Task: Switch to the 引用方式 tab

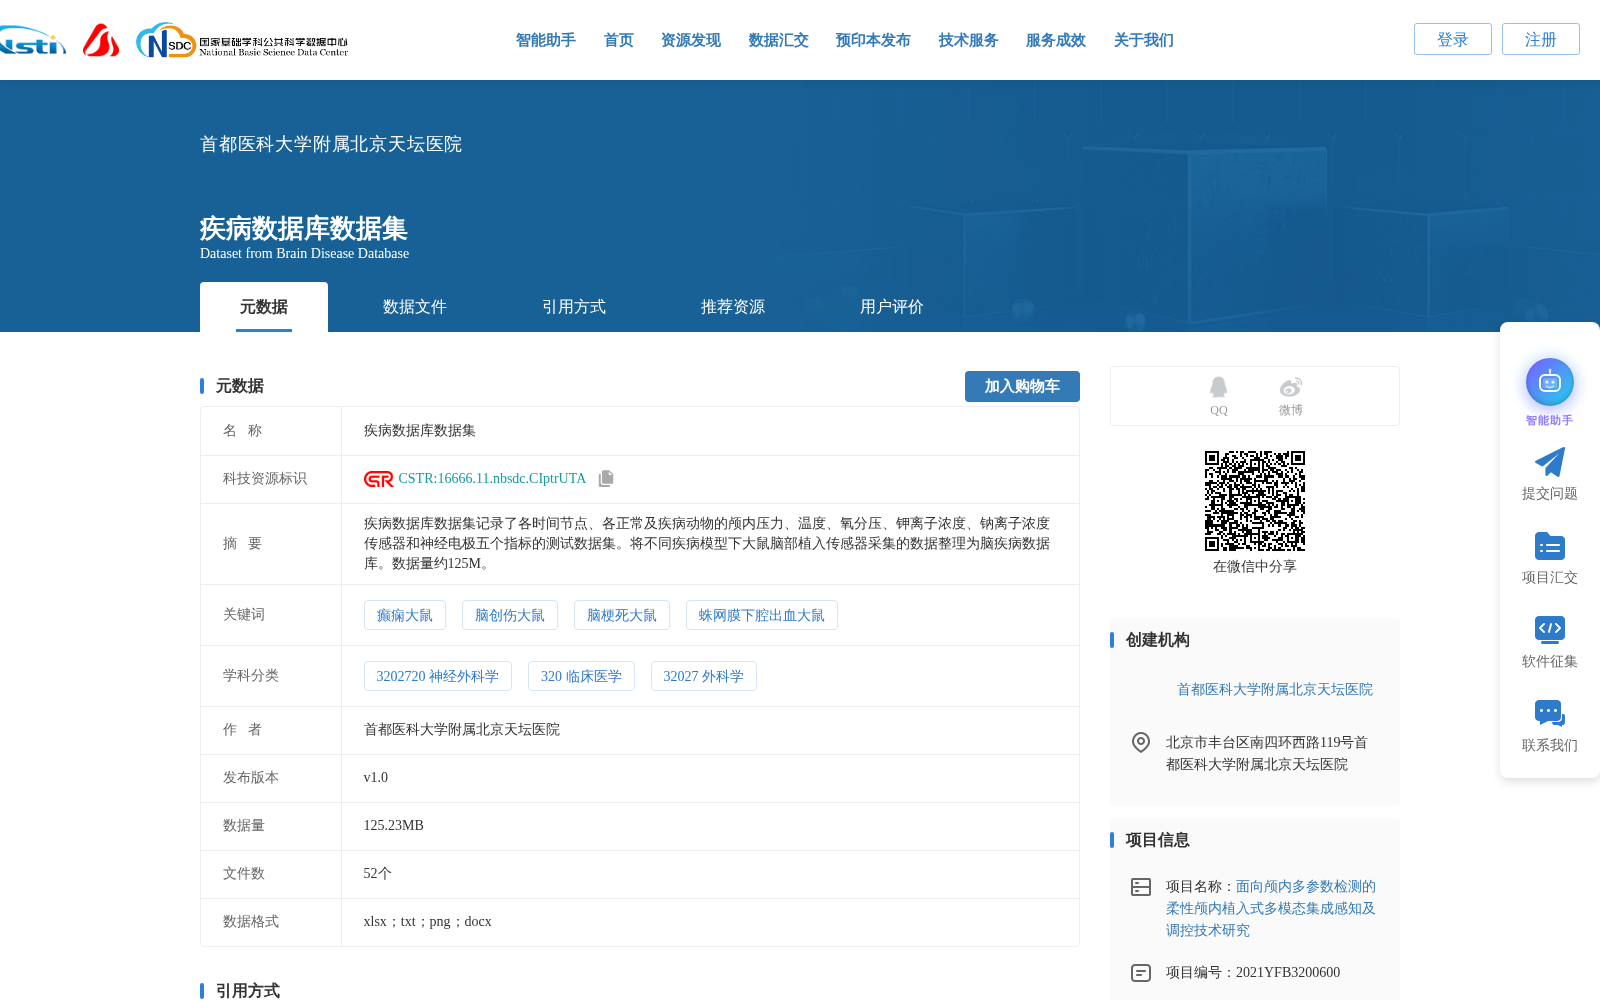Action: 573,307
